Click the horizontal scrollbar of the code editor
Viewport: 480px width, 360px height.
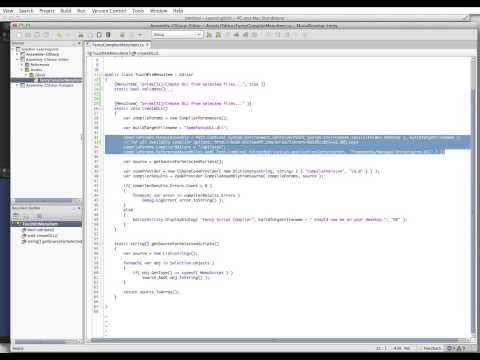(278, 340)
